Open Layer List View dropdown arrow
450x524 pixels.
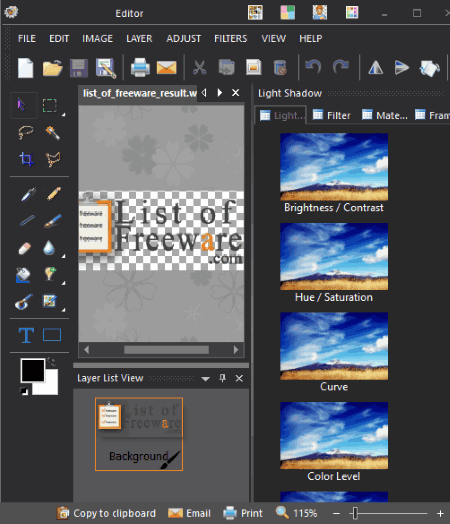[205, 379]
